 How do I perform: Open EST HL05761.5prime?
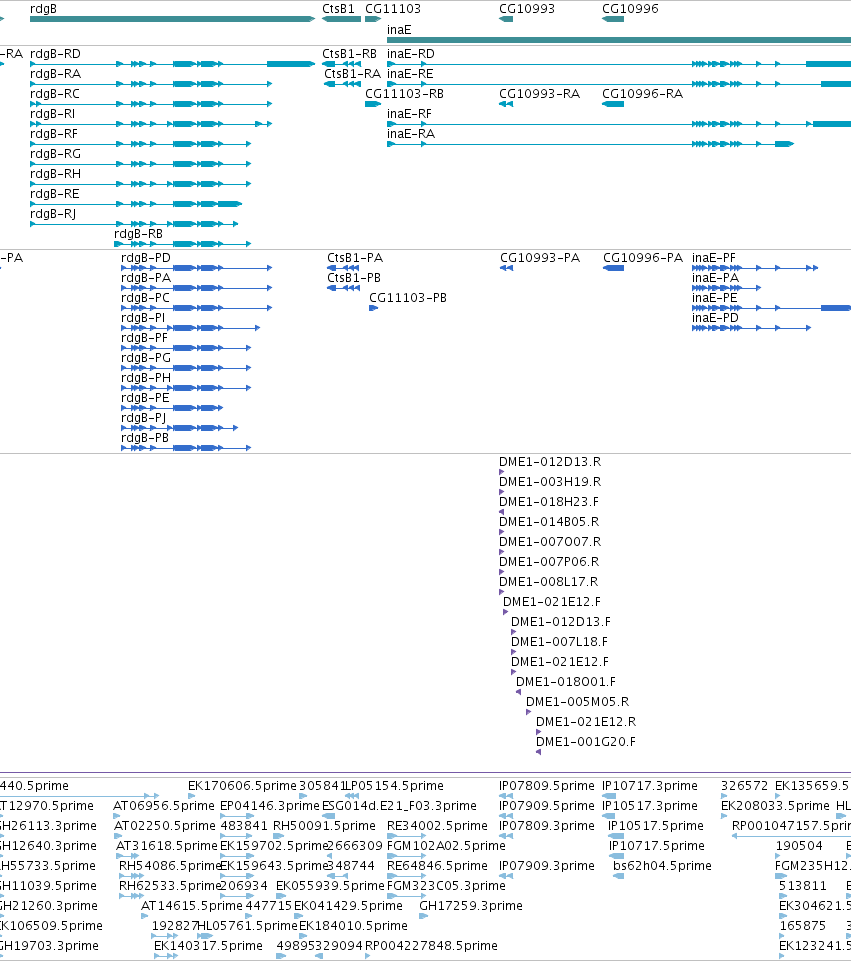[247, 925]
